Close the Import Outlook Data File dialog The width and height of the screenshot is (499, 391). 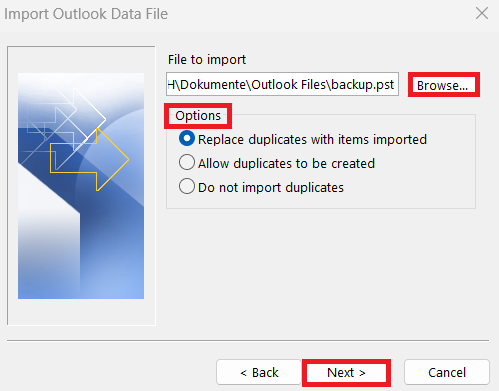[x=482, y=14]
